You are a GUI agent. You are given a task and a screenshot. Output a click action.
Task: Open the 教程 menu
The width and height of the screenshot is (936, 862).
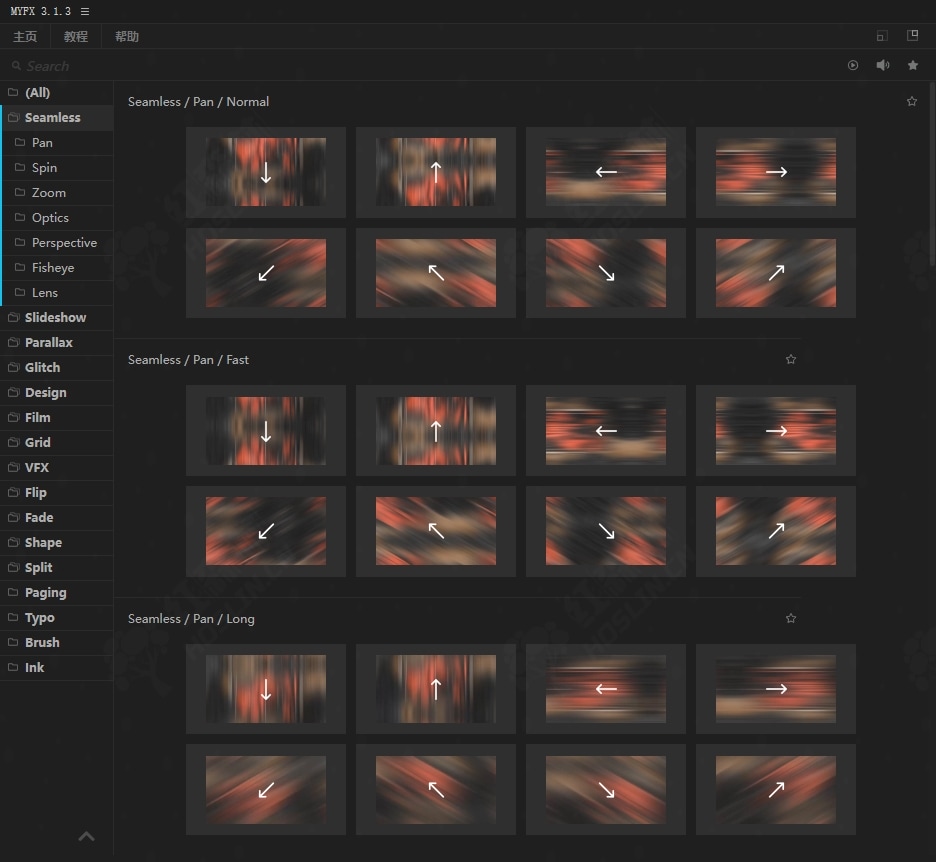(x=76, y=37)
